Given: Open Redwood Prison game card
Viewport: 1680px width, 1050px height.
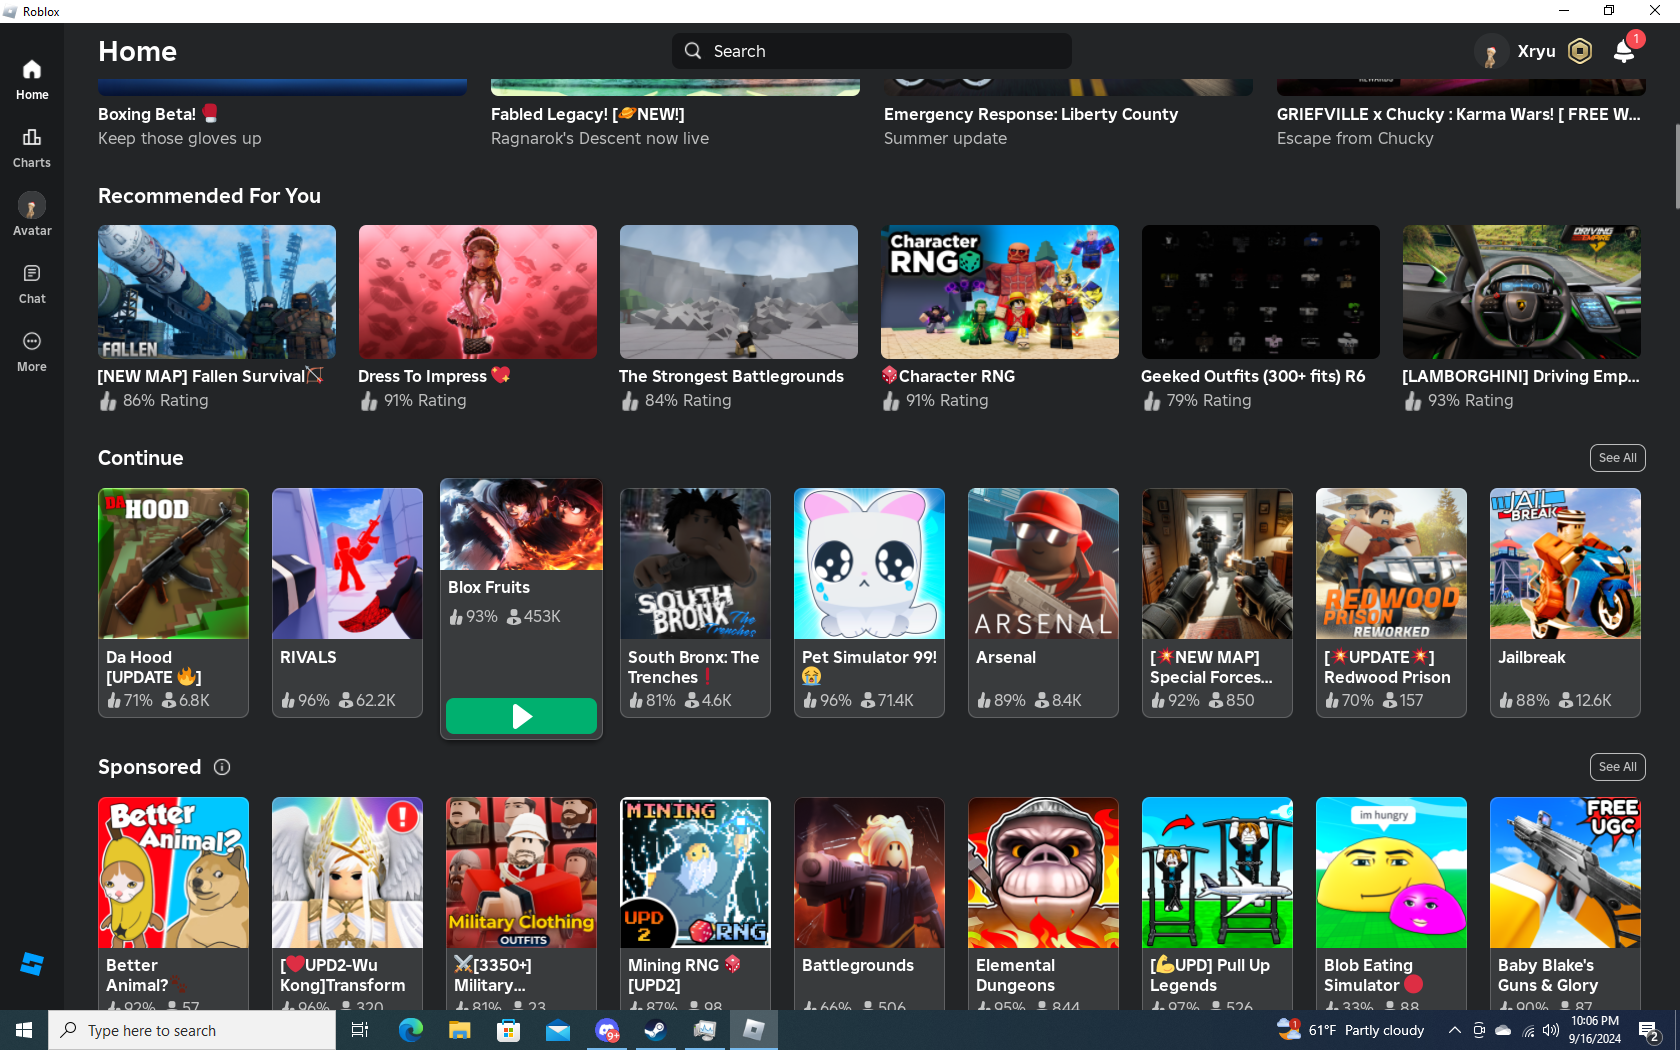Looking at the screenshot, I should click(x=1391, y=602).
